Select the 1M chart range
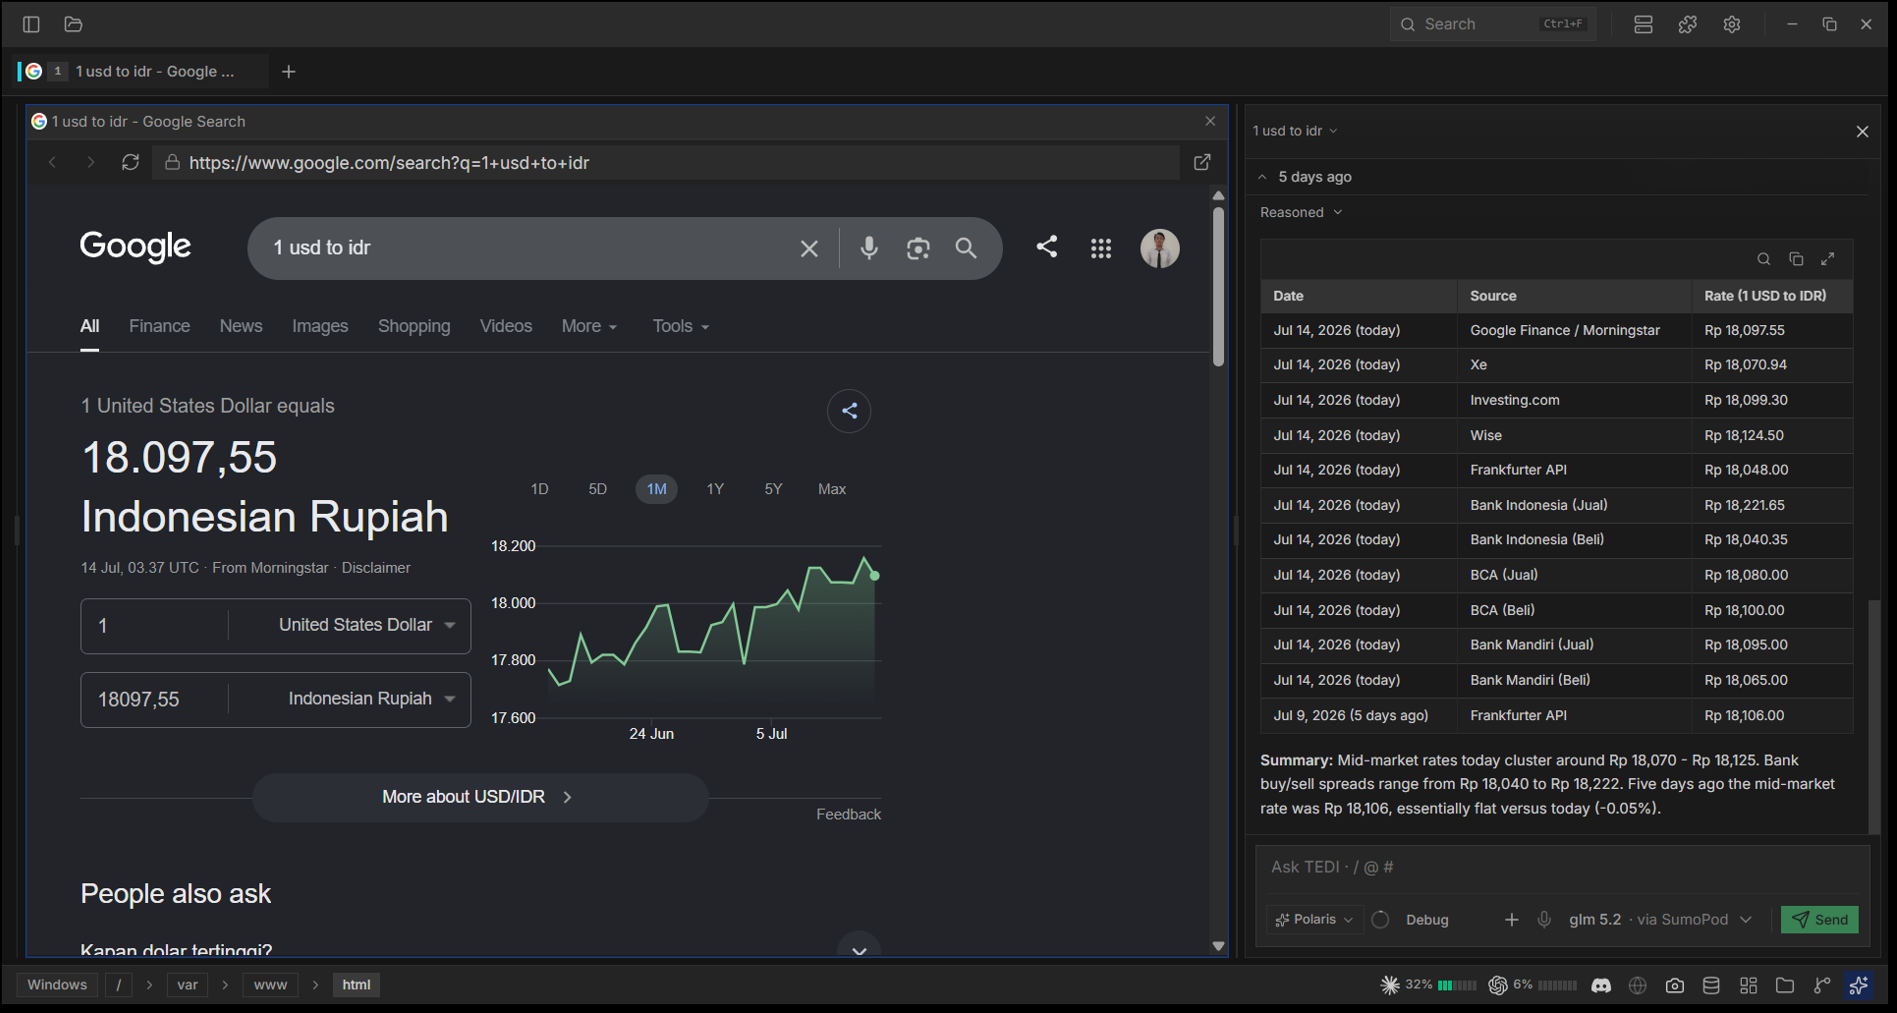 coord(656,489)
